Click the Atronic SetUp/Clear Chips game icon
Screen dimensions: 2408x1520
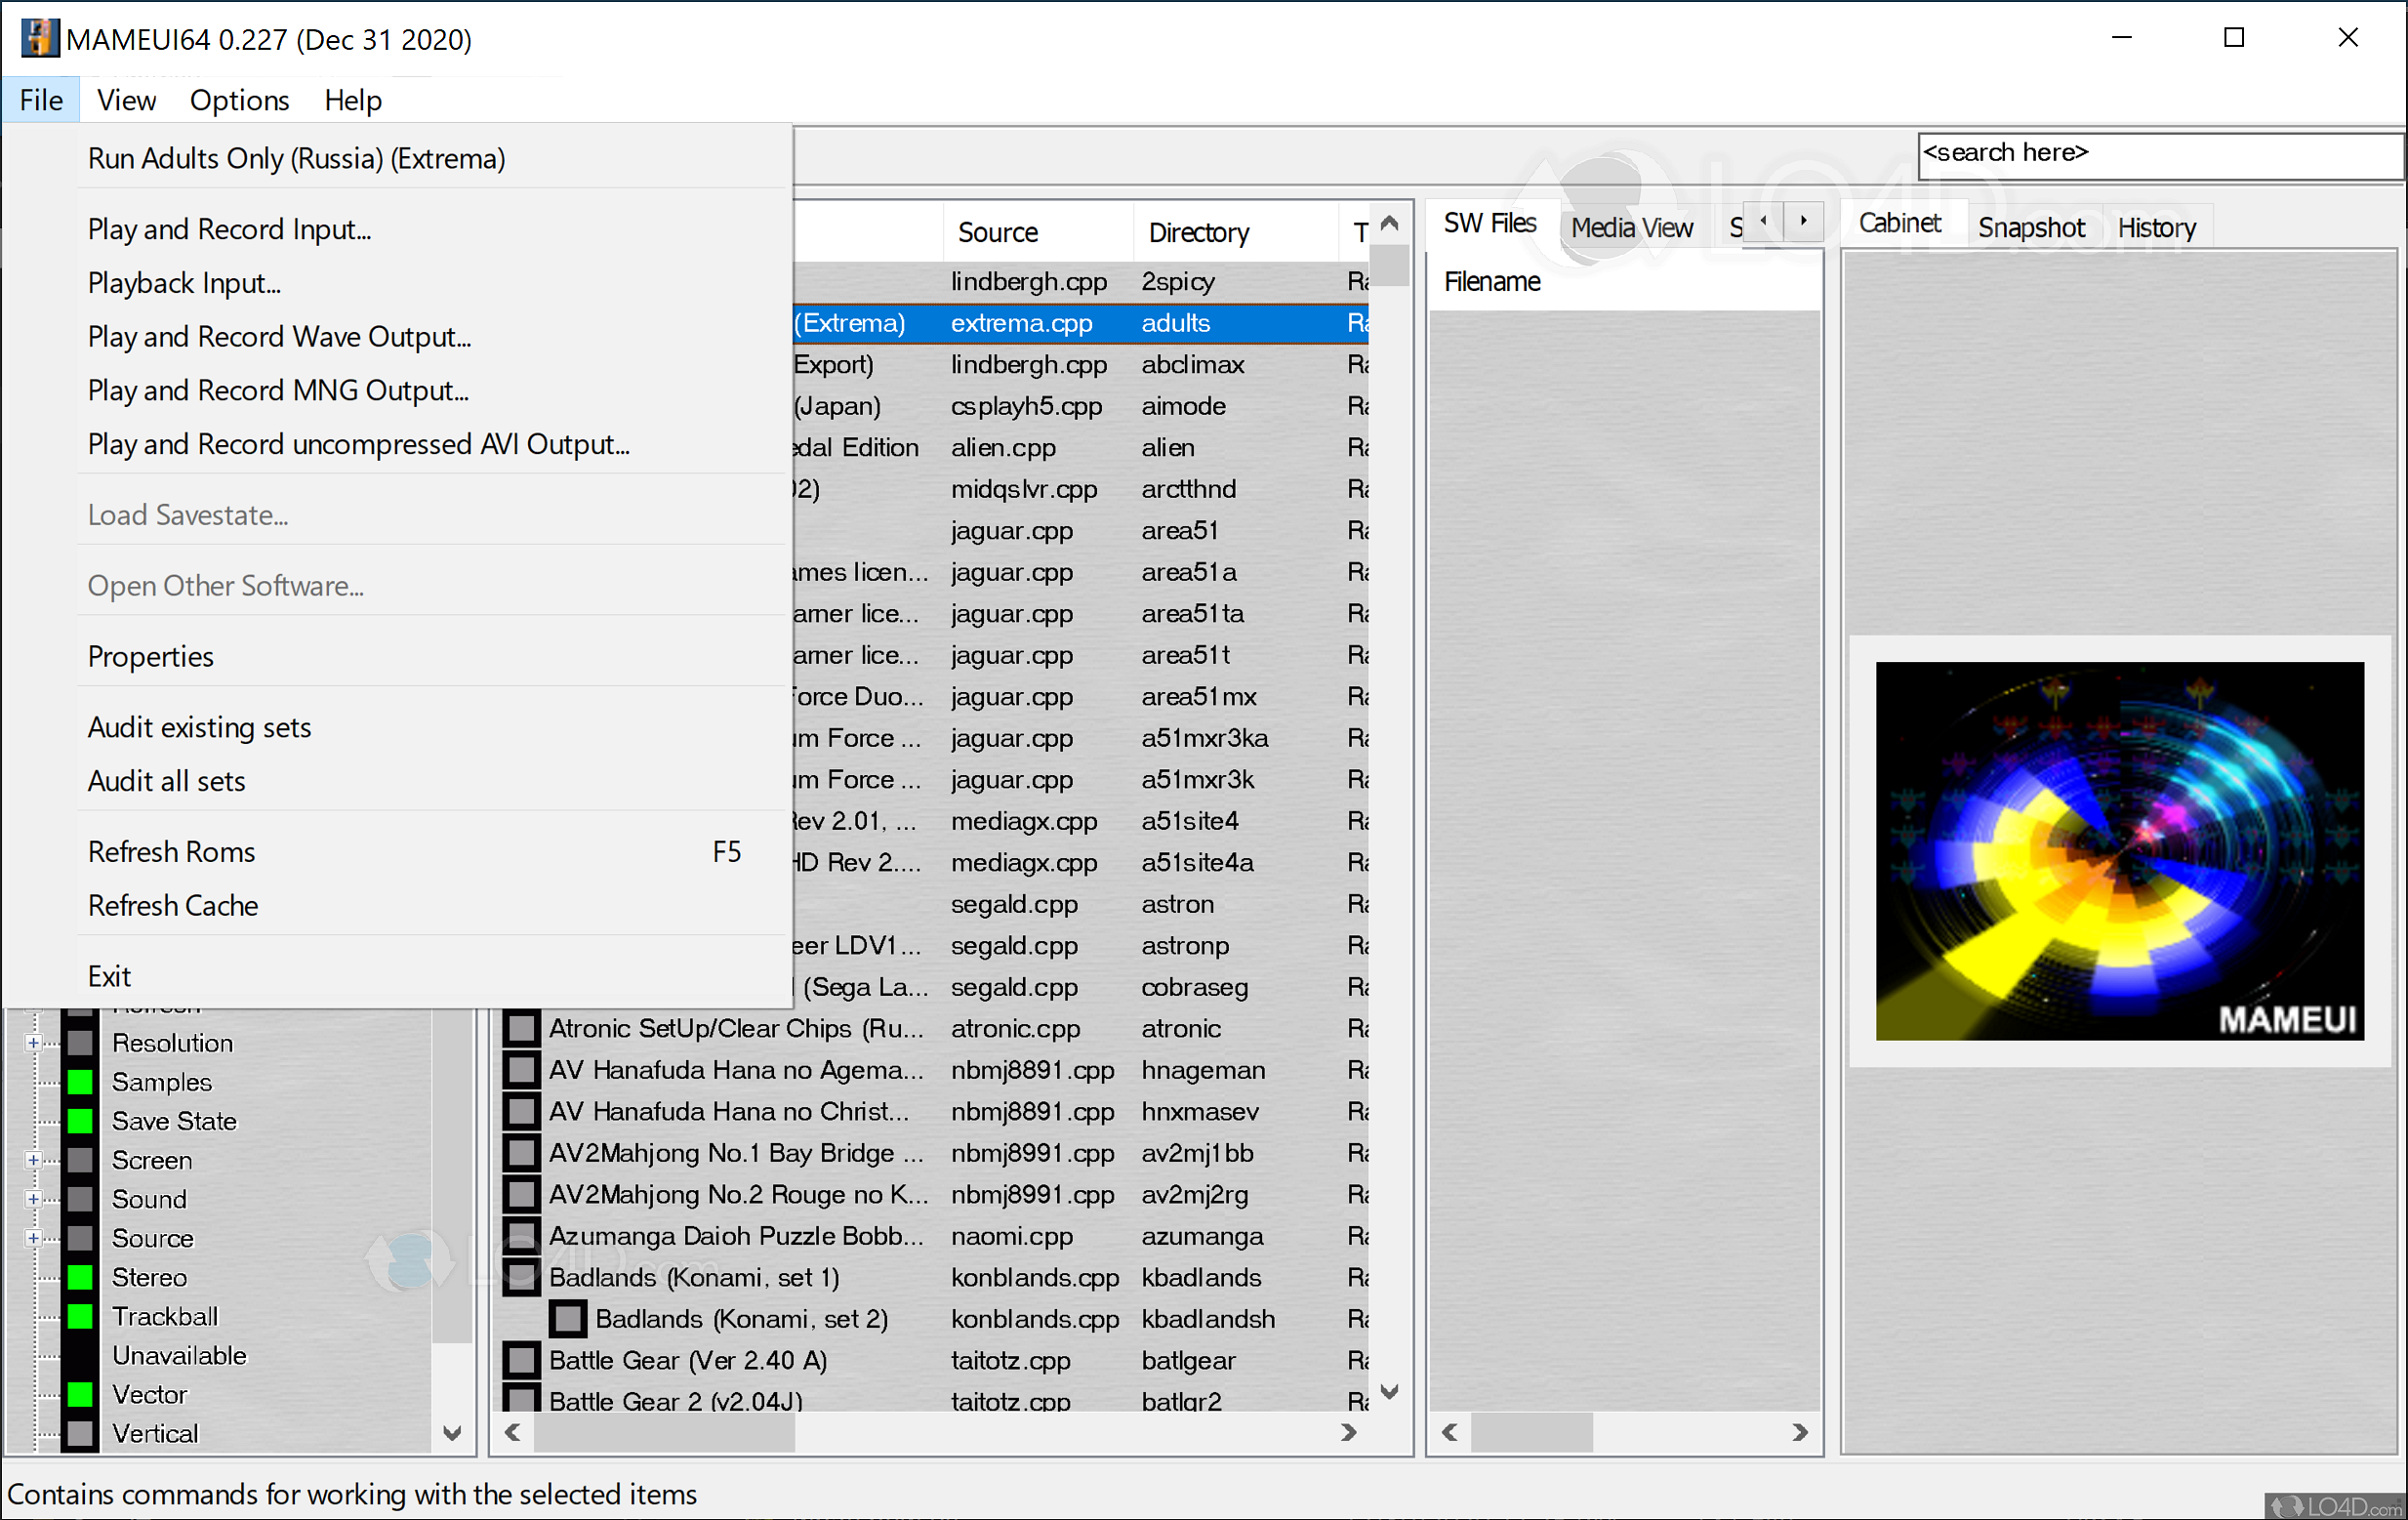(521, 1028)
